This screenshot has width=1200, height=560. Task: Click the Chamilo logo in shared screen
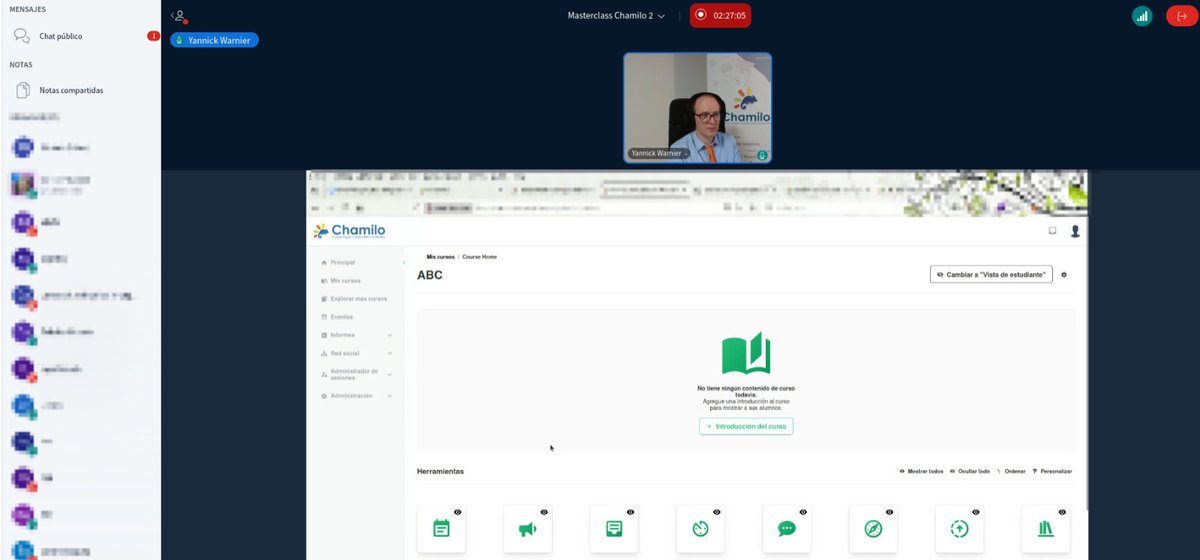coord(349,231)
